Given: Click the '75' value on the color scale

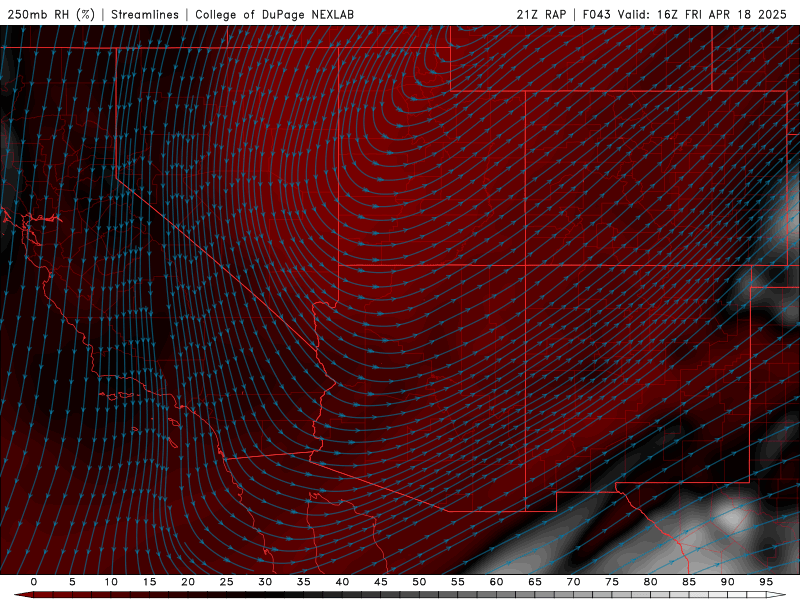Looking at the screenshot, I should (612, 582).
